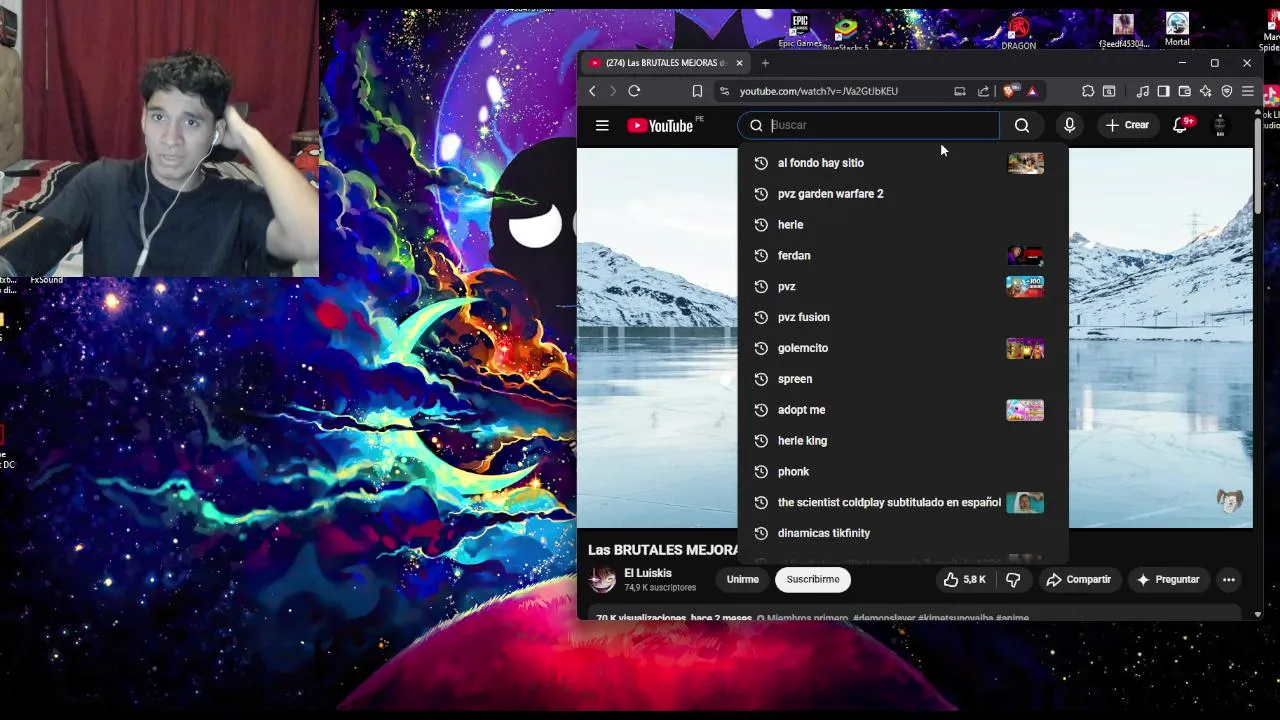Select the Las BRUTALES MEJORAS browser tab
Viewport: 1280px width, 720px height.
pyautogui.click(x=665, y=63)
